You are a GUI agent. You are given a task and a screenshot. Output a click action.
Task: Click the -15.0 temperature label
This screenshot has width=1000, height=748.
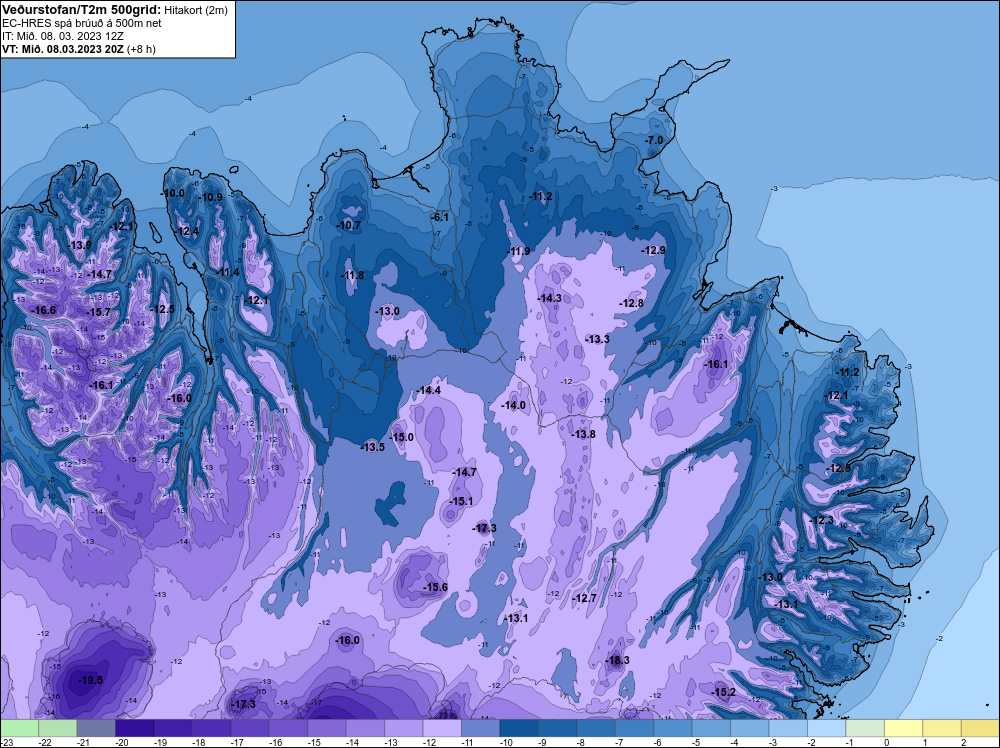tap(402, 437)
